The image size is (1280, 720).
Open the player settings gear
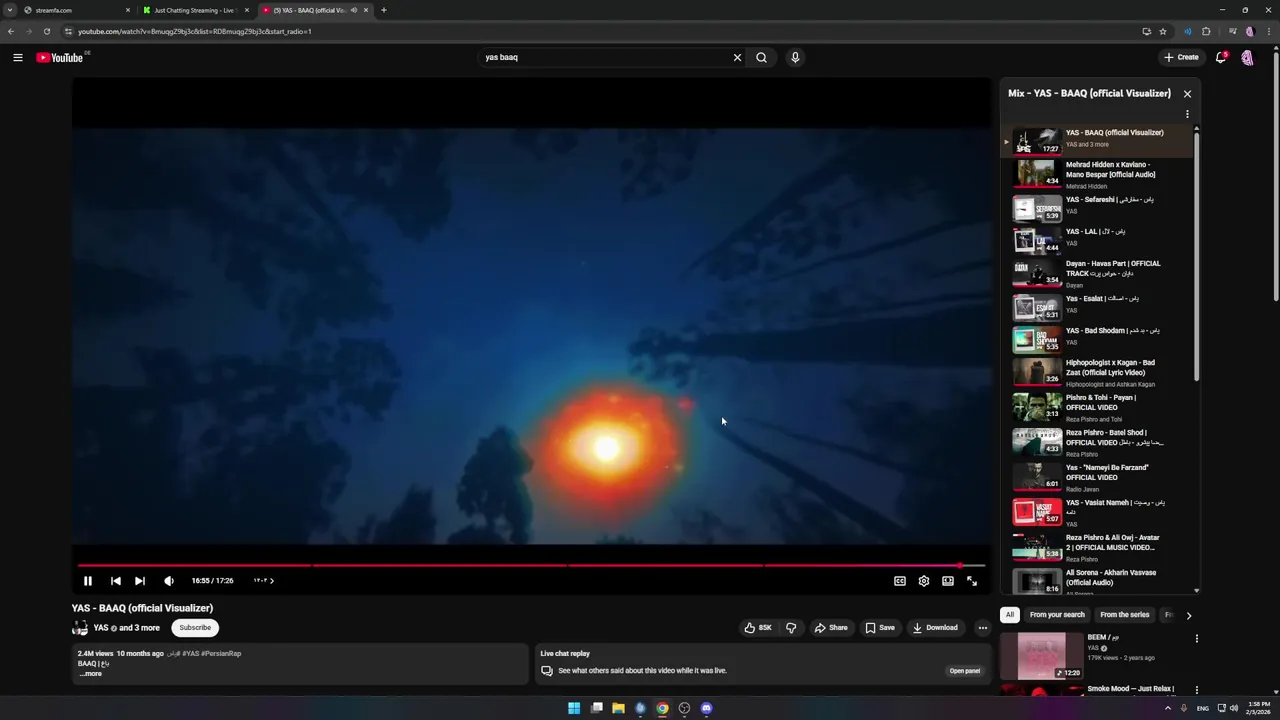(924, 581)
